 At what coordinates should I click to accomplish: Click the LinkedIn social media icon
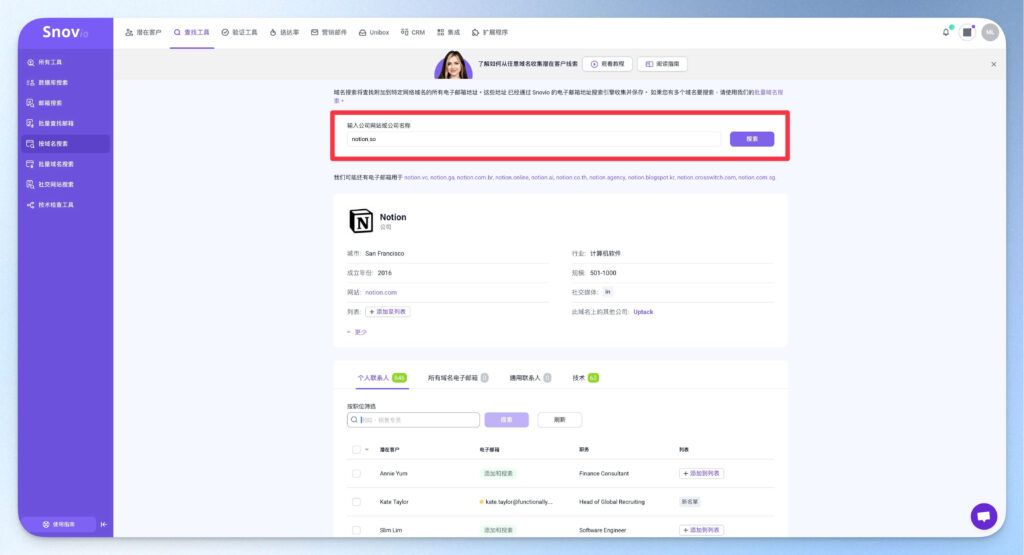point(608,292)
